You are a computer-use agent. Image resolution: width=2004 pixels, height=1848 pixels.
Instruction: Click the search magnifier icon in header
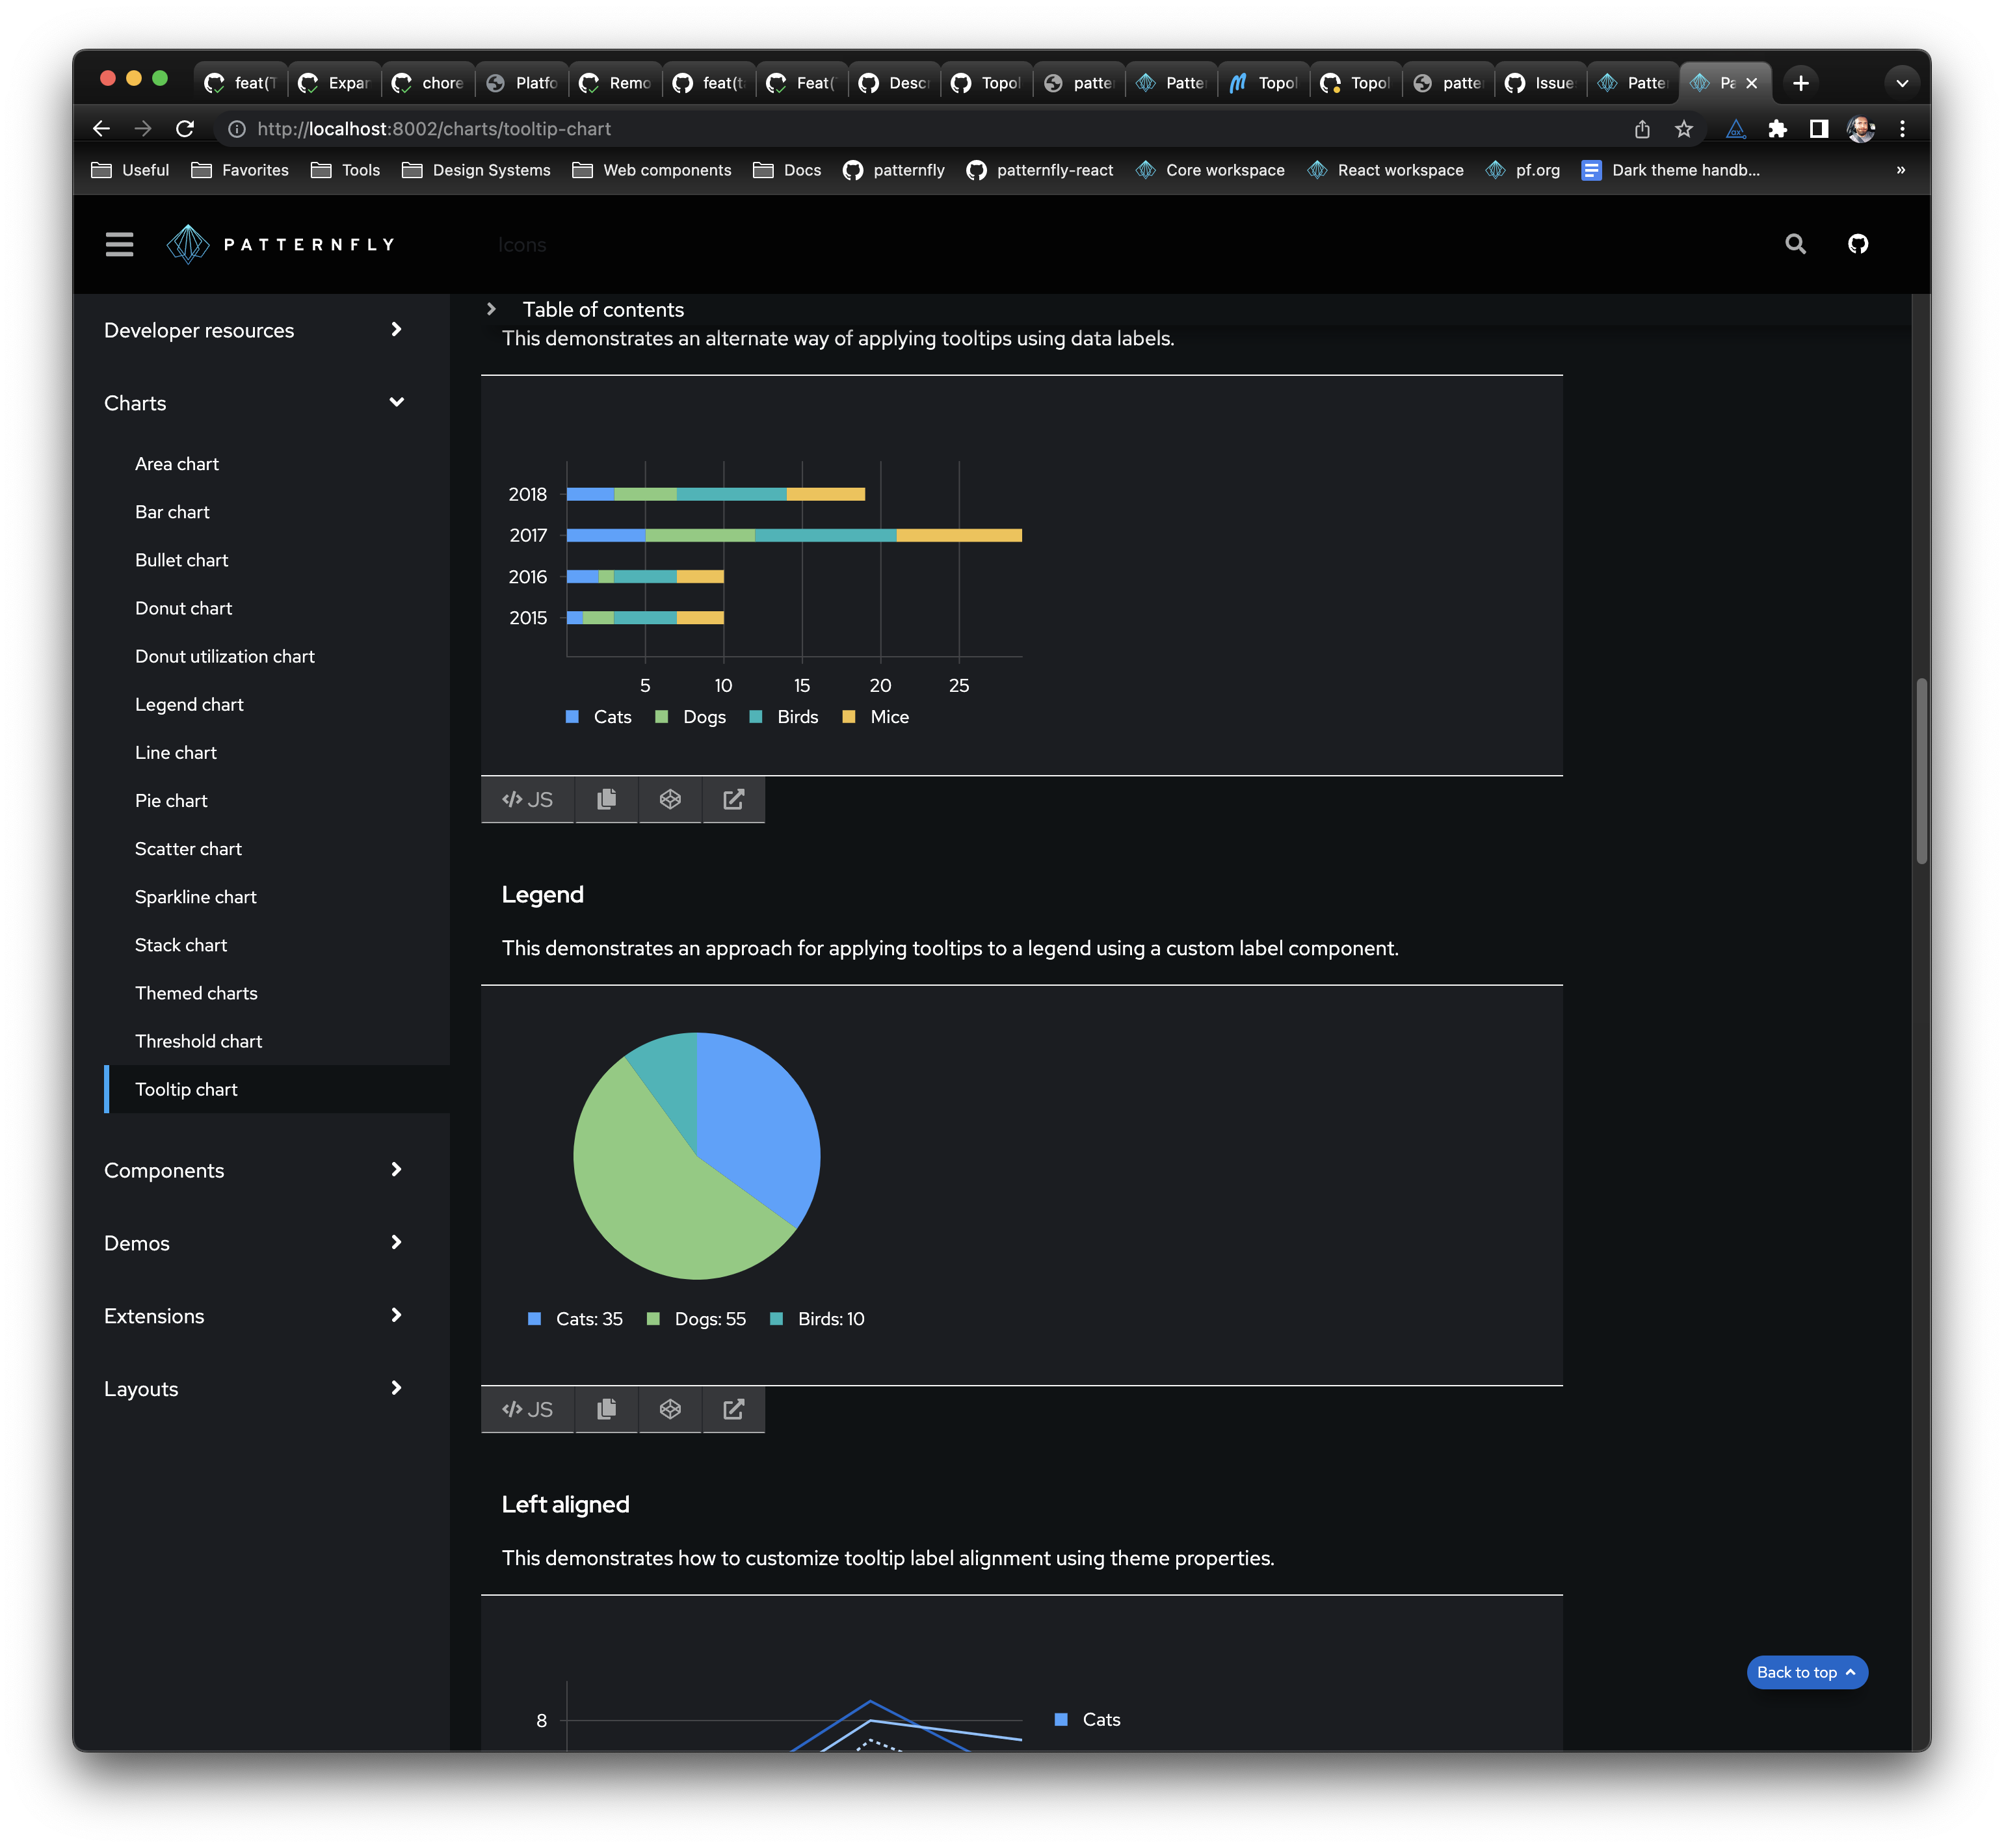coord(1795,244)
